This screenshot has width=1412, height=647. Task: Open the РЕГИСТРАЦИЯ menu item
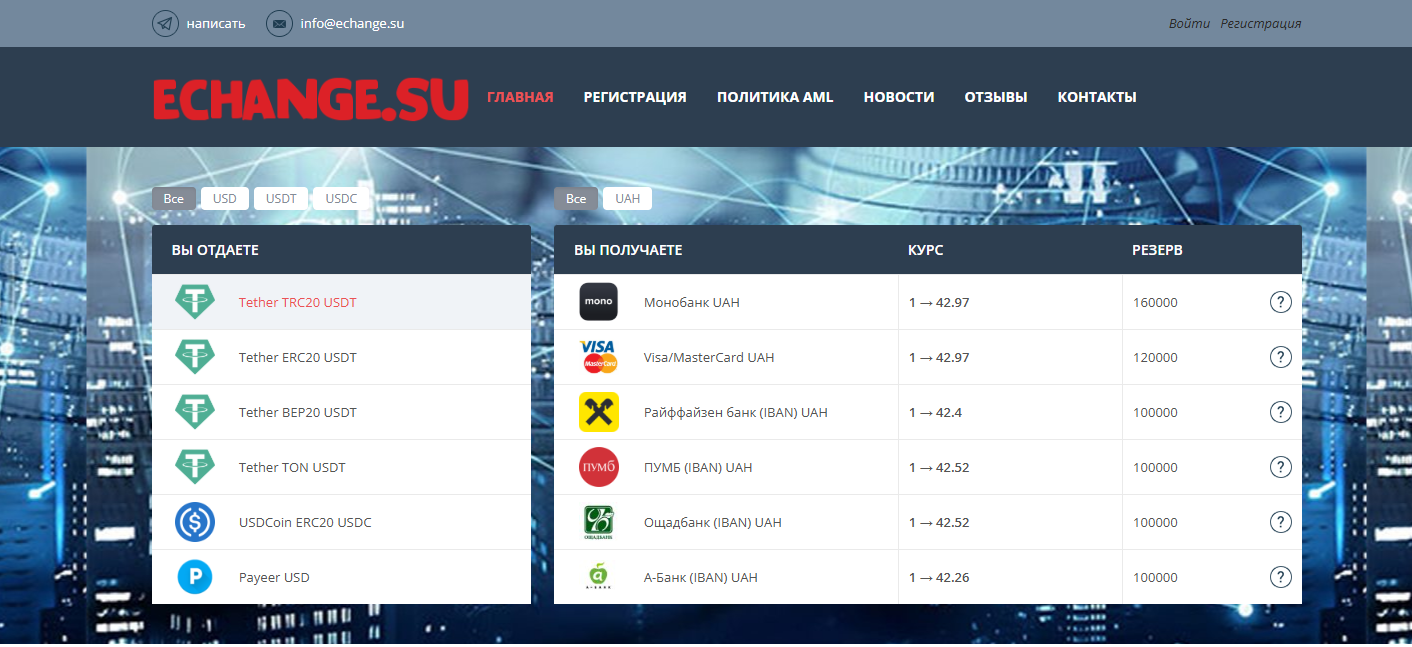(635, 97)
